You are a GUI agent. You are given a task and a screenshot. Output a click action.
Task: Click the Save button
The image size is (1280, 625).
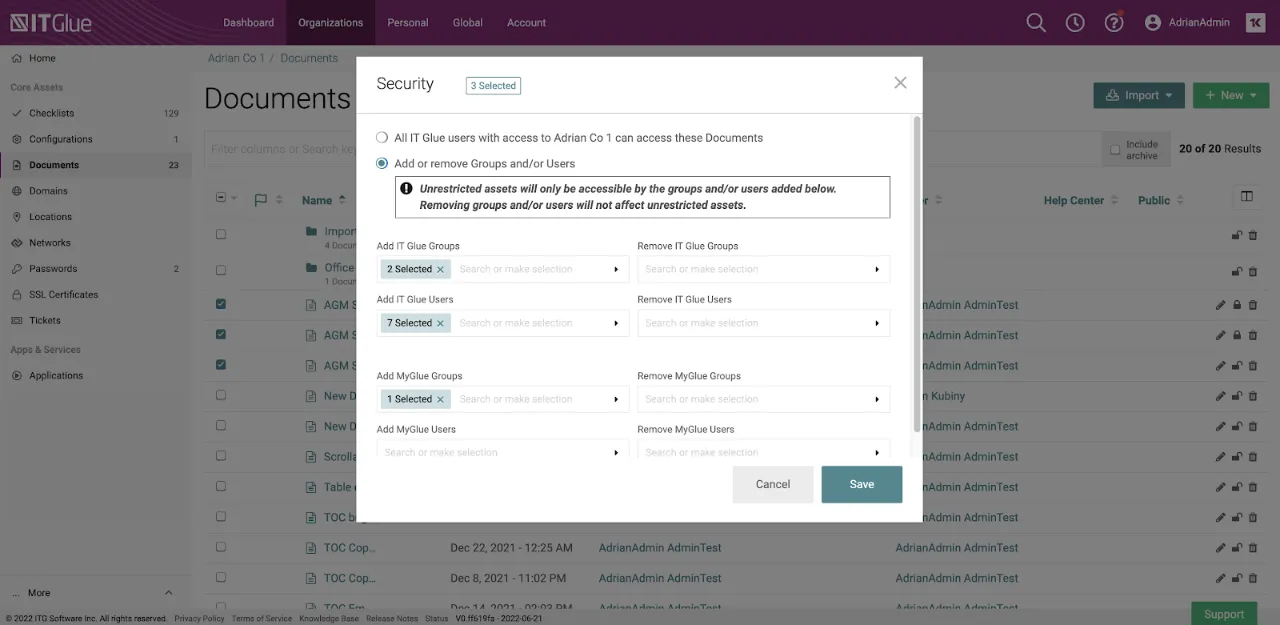click(x=861, y=484)
